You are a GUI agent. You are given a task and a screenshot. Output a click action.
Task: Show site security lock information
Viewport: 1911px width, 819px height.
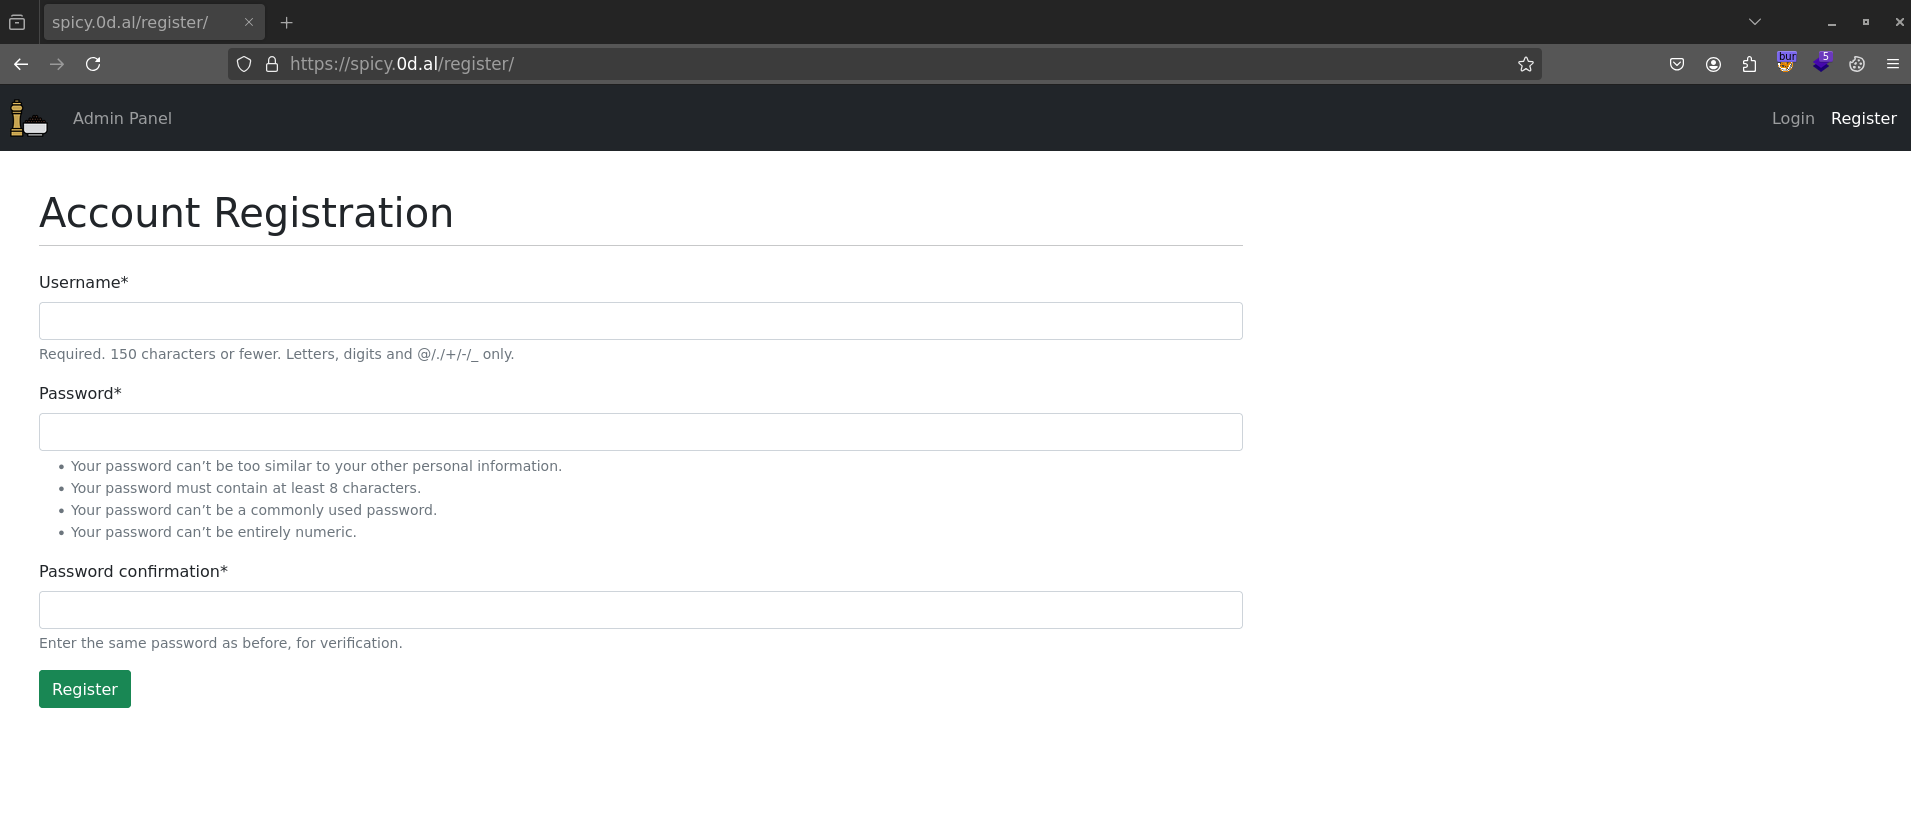point(271,64)
